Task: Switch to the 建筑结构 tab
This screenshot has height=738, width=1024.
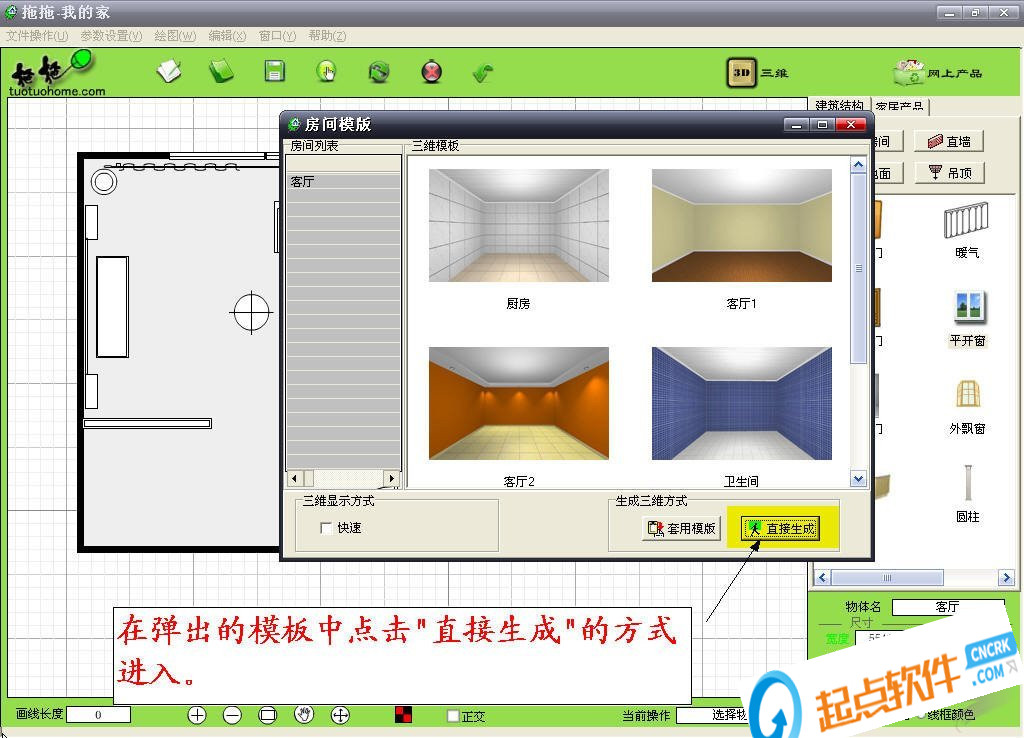Action: pyautogui.click(x=839, y=105)
